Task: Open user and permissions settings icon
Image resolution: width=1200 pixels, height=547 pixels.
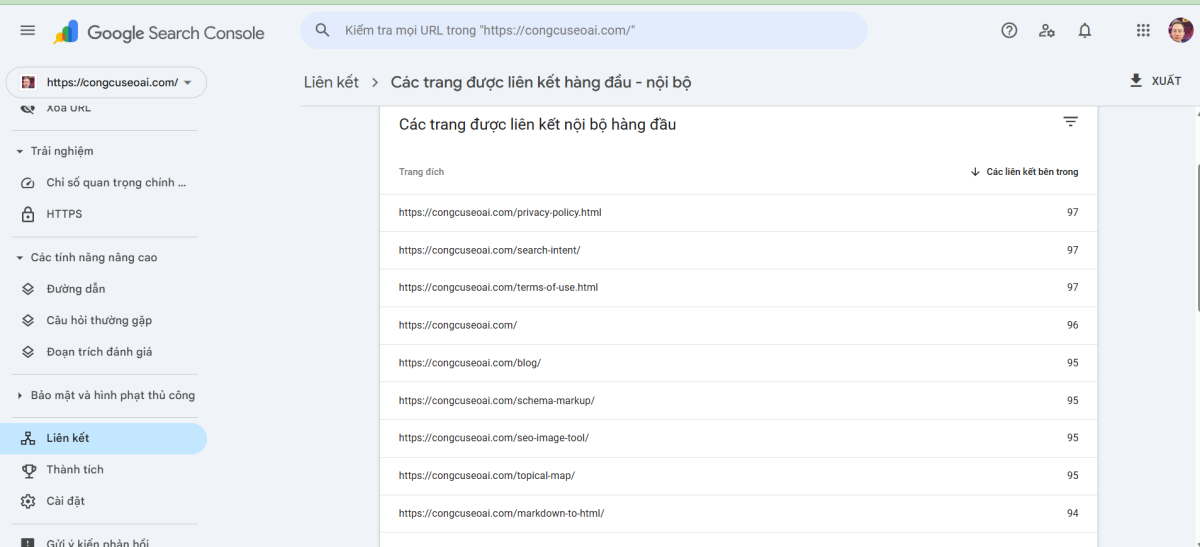Action: click(x=1047, y=30)
